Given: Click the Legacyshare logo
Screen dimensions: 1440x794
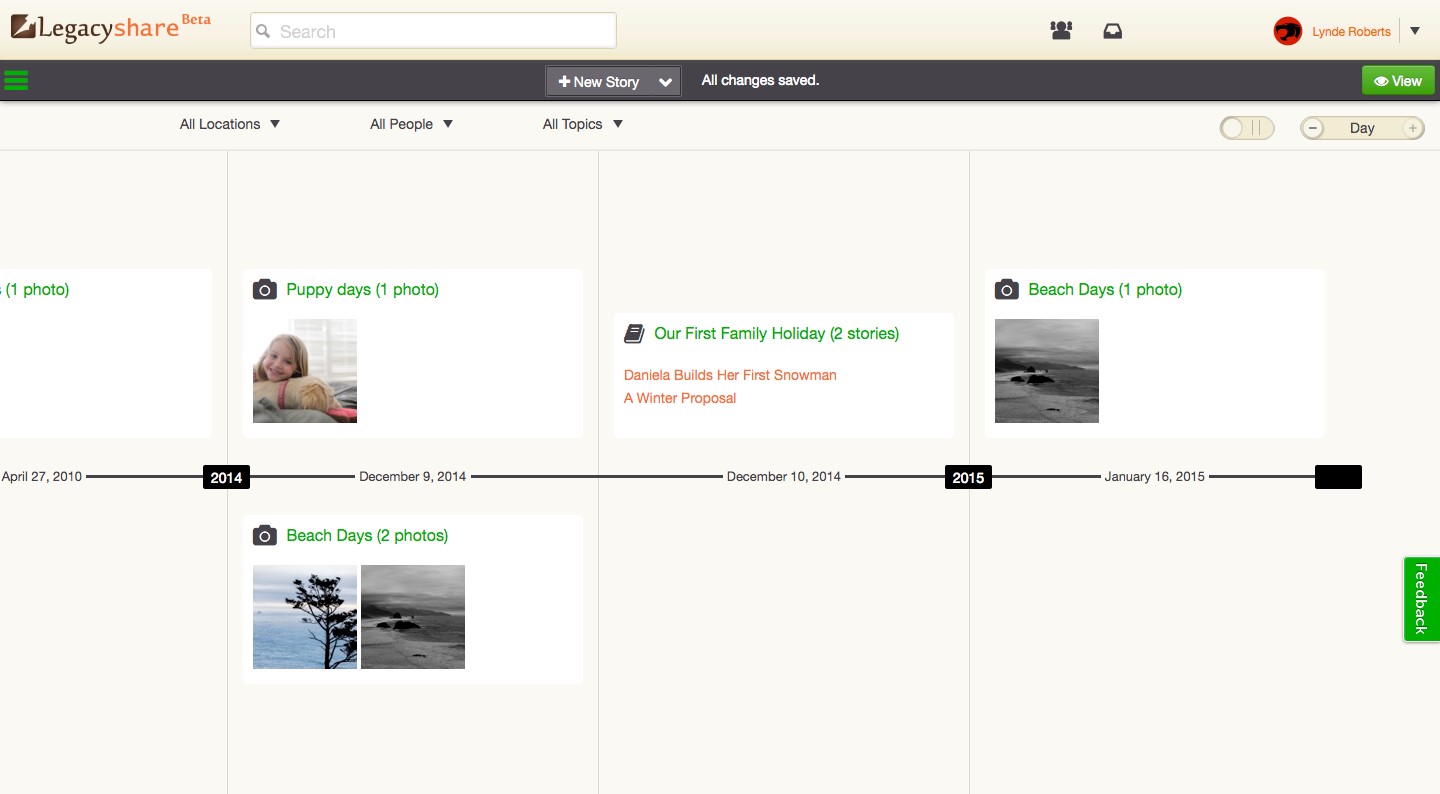Looking at the screenshot, I should pos(95,27).
